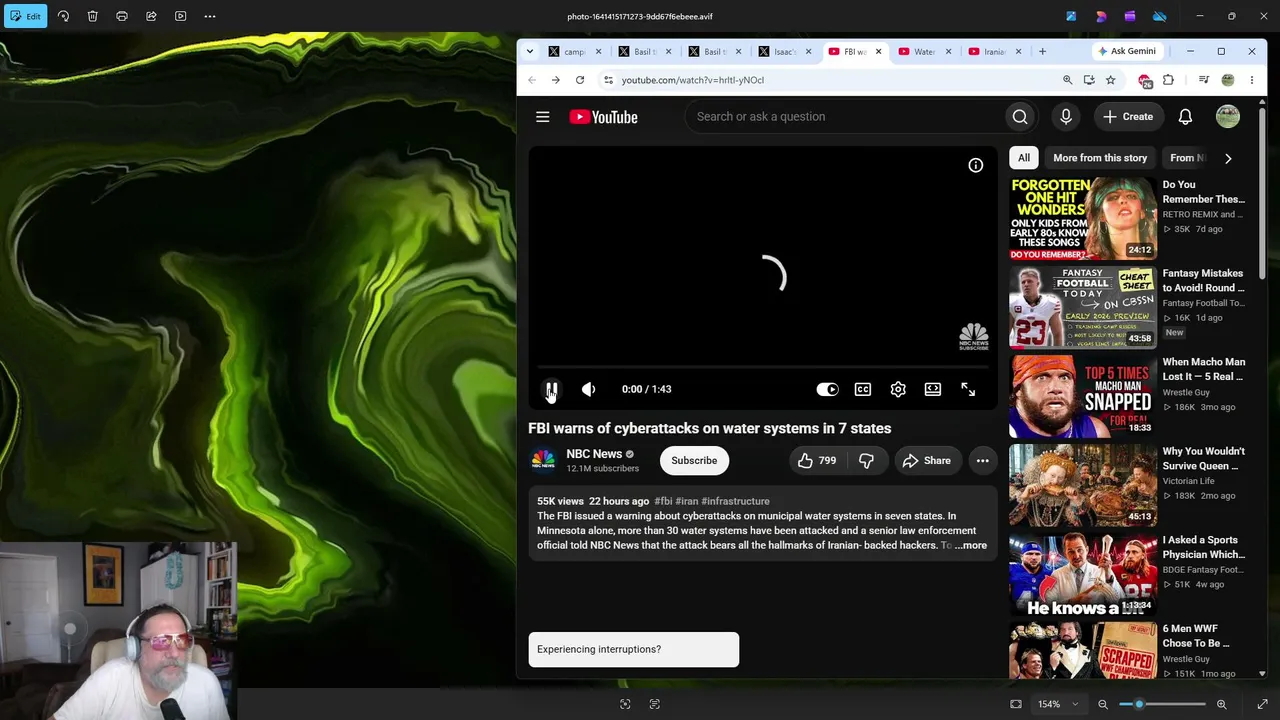Share the FBI video
1280x720 pixels.
[x=926, y=461]
